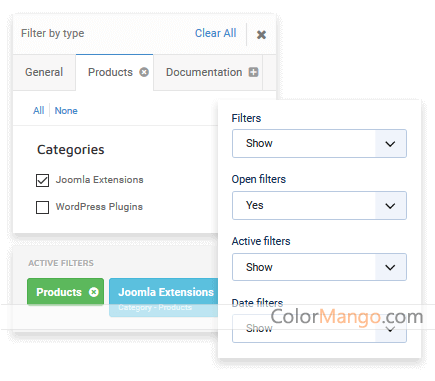Switch to the Documentation tab
Viewport: 435px width, 381px height.
click(x=208, y=72)
